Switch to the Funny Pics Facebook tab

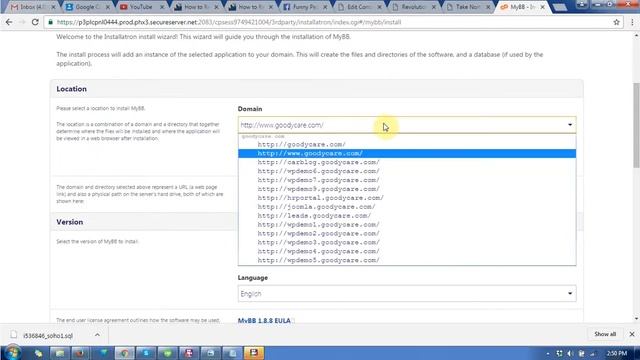pyautogui.click(x=304, y=7)
